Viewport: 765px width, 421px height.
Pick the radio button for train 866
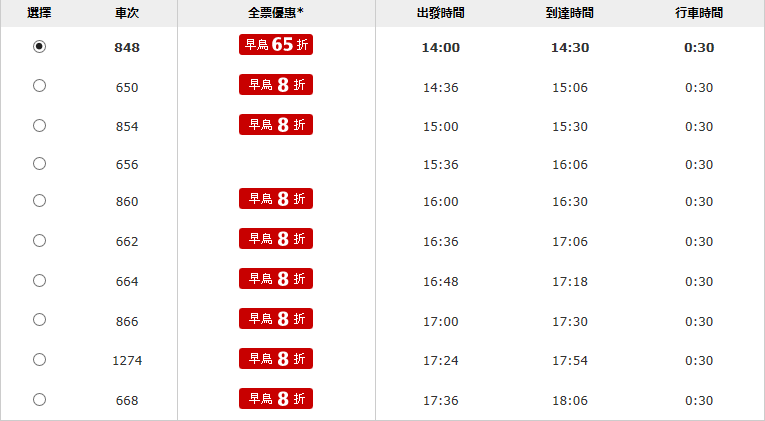pos(39,320)
